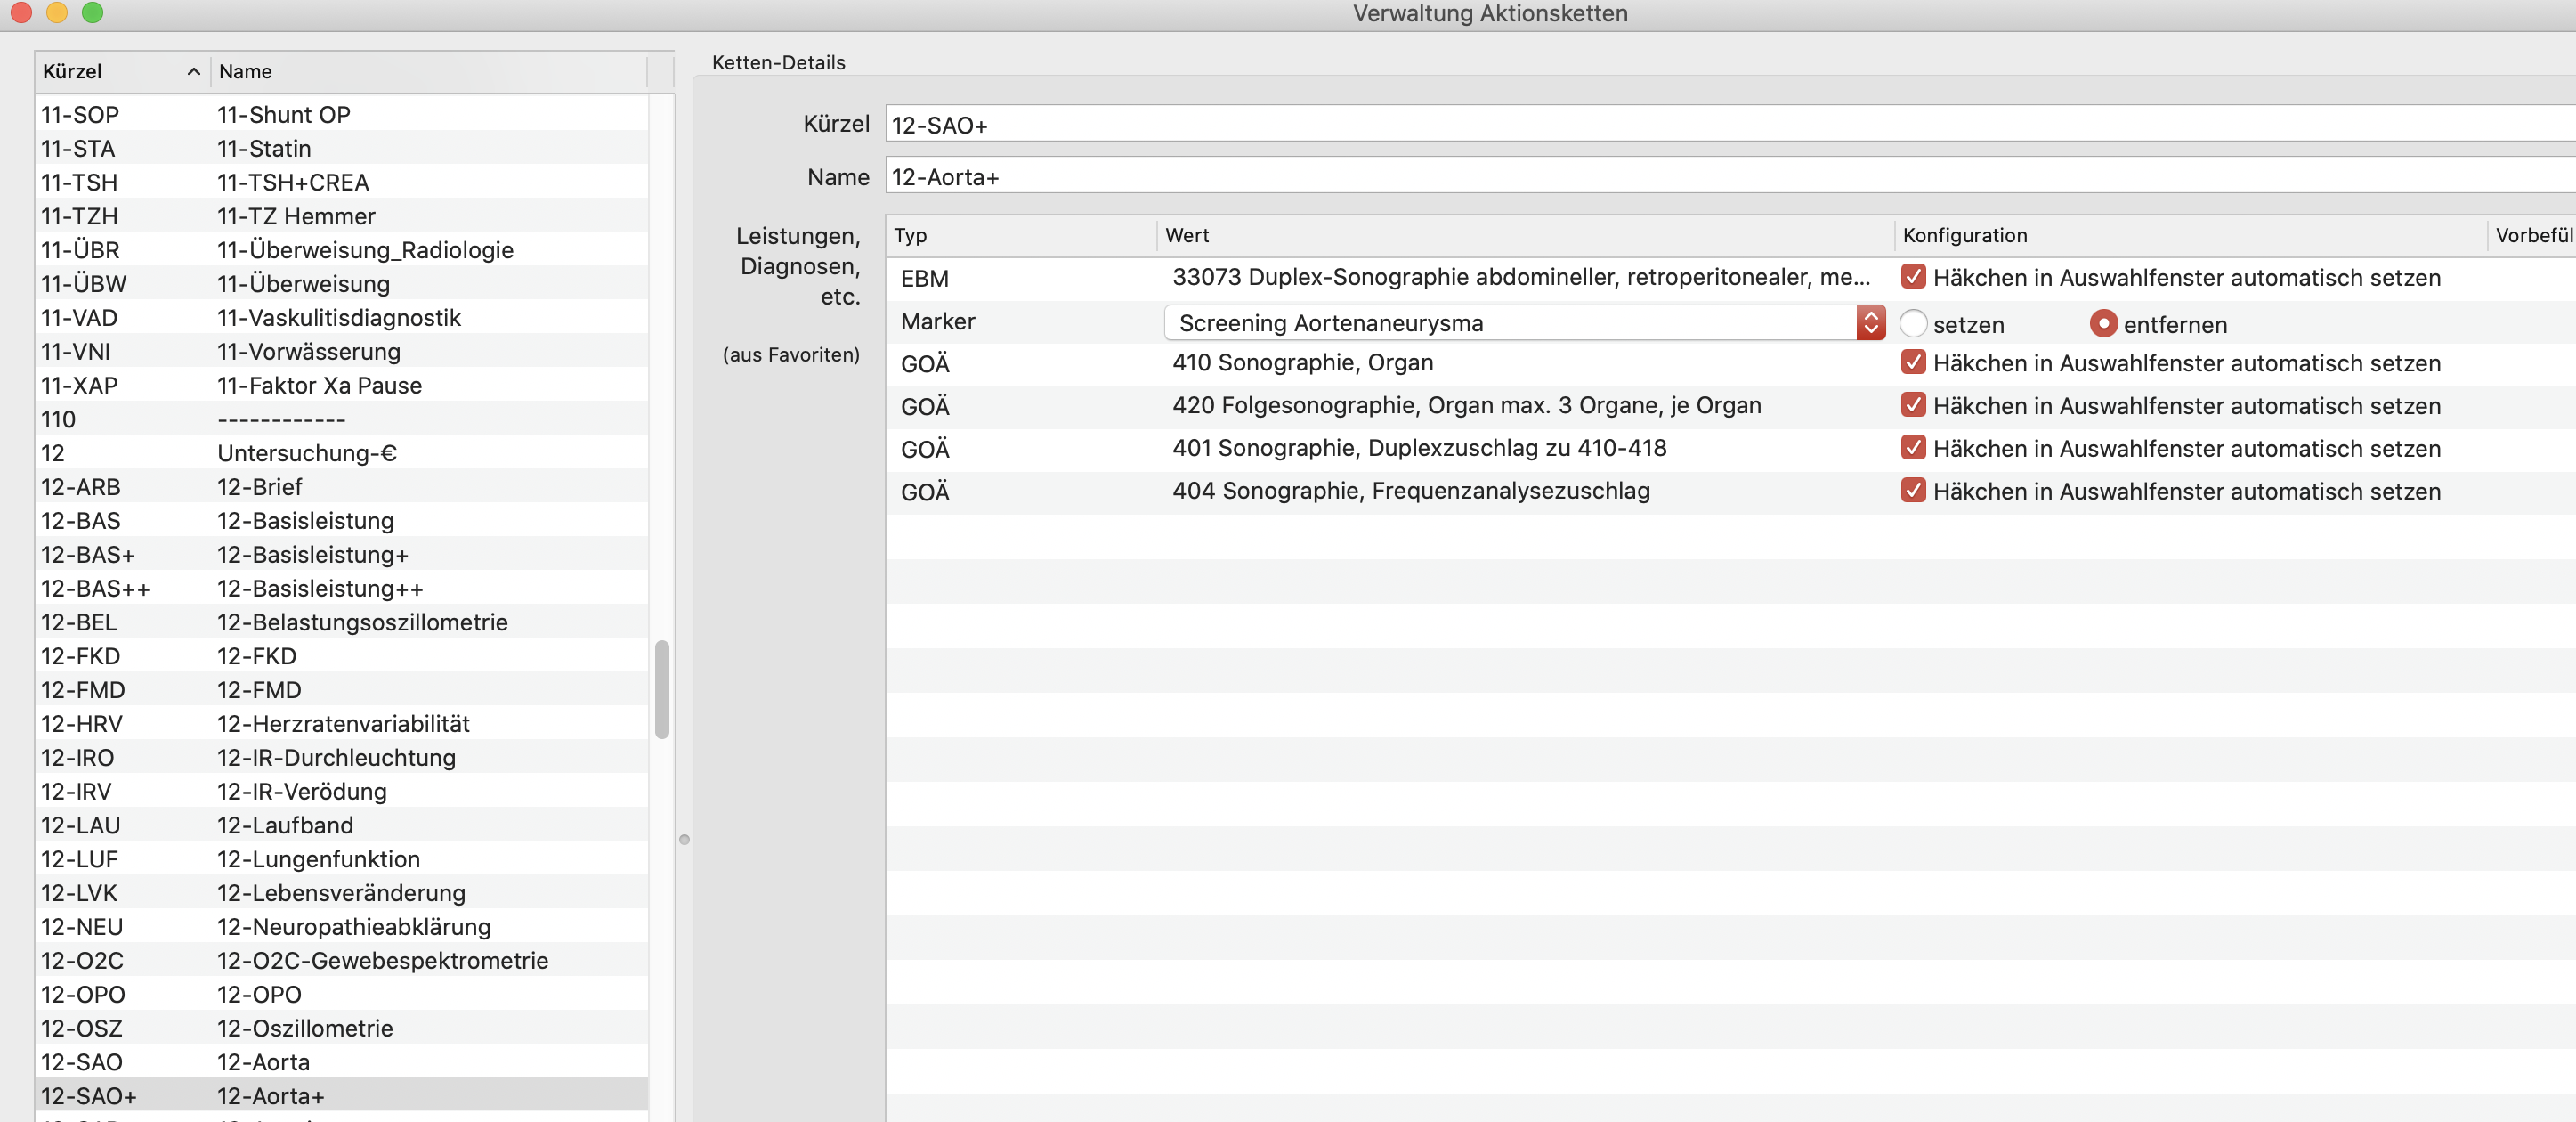Screen dimensions: 2576x1122
Task: Select row 12-ARB 12-Brief
Action: (342, 487)
